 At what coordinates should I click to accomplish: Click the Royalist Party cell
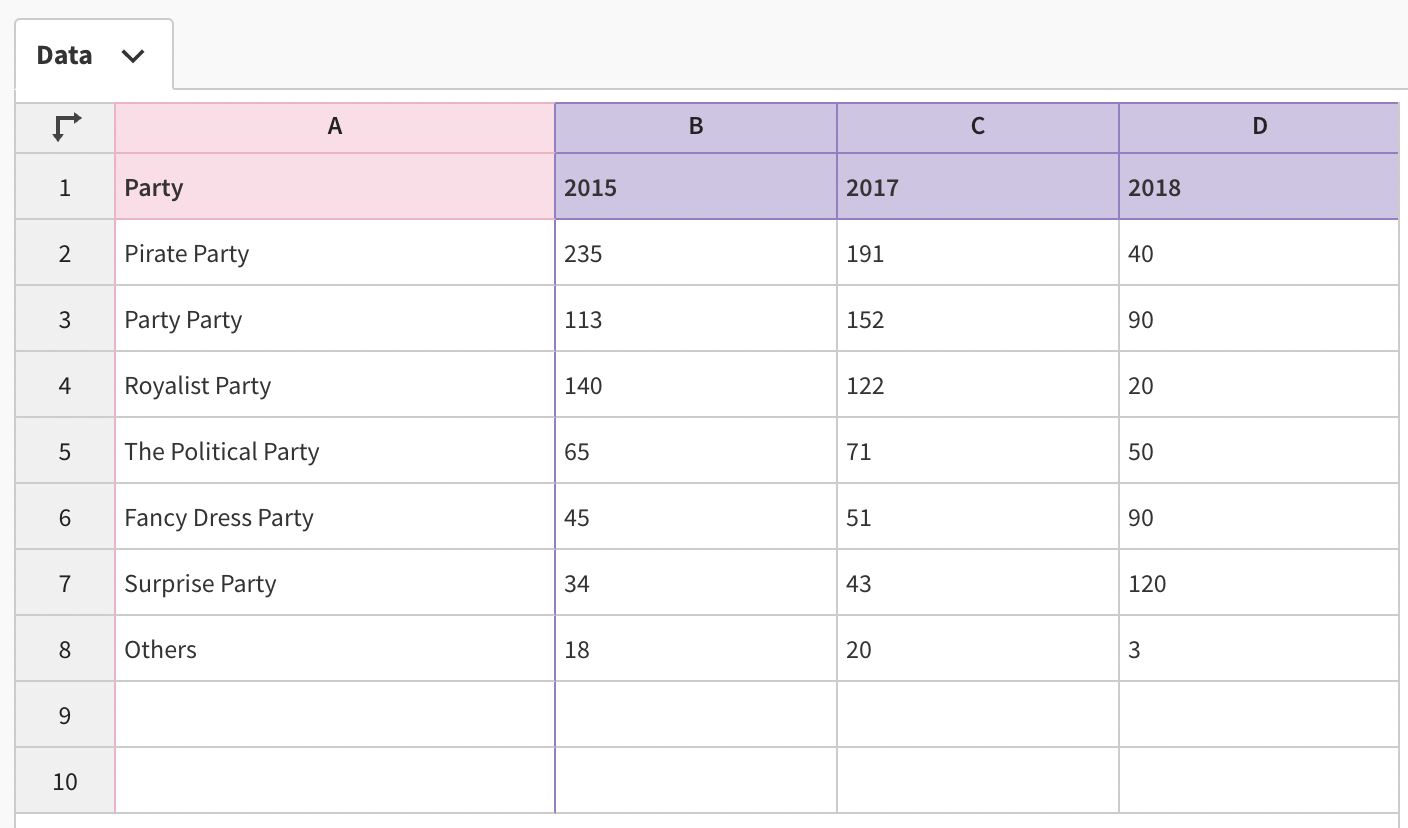point(335,385)
